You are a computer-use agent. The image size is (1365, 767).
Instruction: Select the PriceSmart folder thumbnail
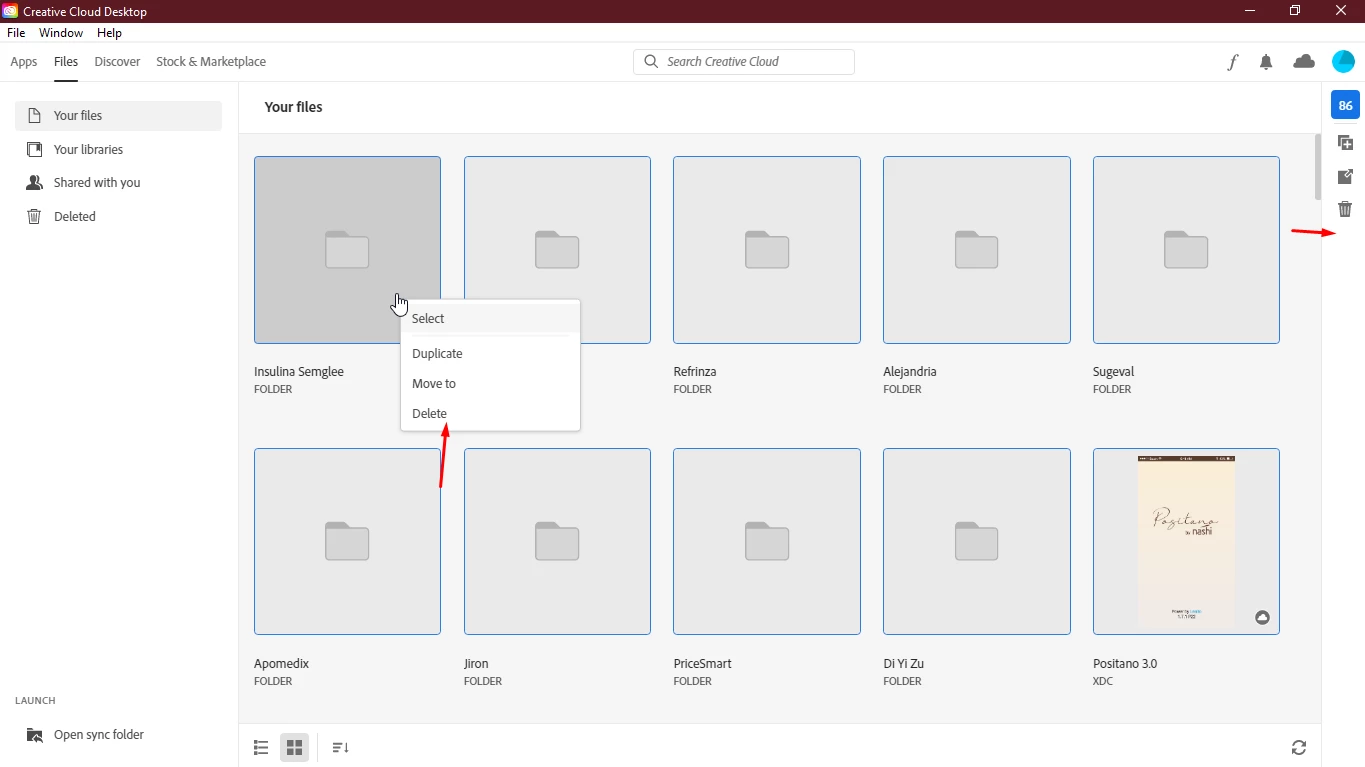coord(767,541)
